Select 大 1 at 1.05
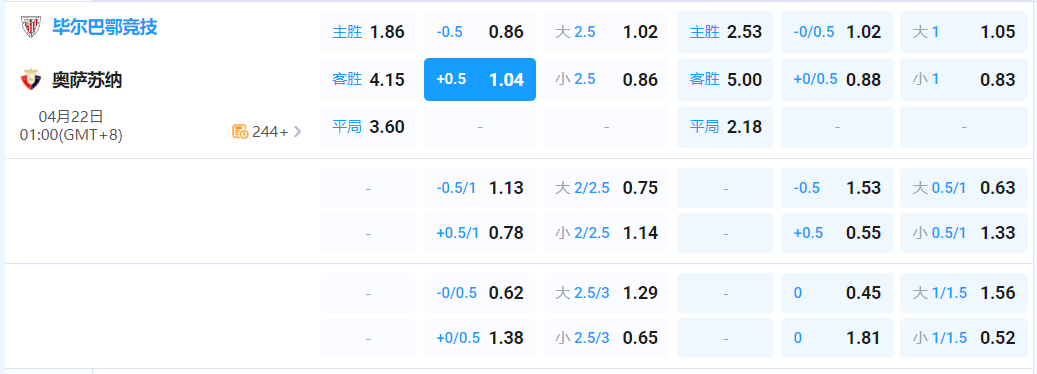 click(964, 32)
